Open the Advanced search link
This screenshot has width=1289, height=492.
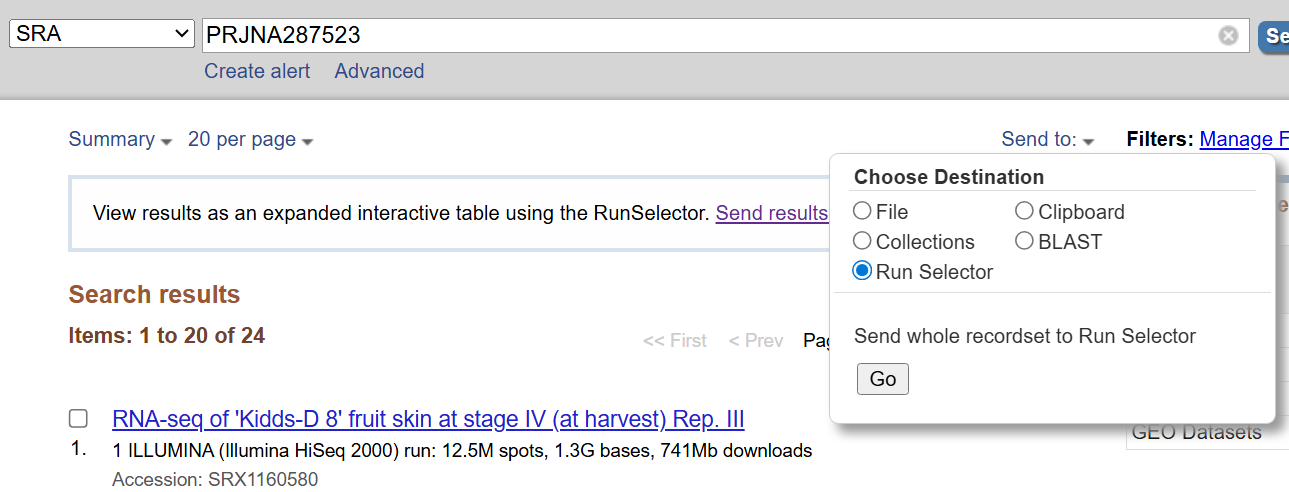point(379,71)
